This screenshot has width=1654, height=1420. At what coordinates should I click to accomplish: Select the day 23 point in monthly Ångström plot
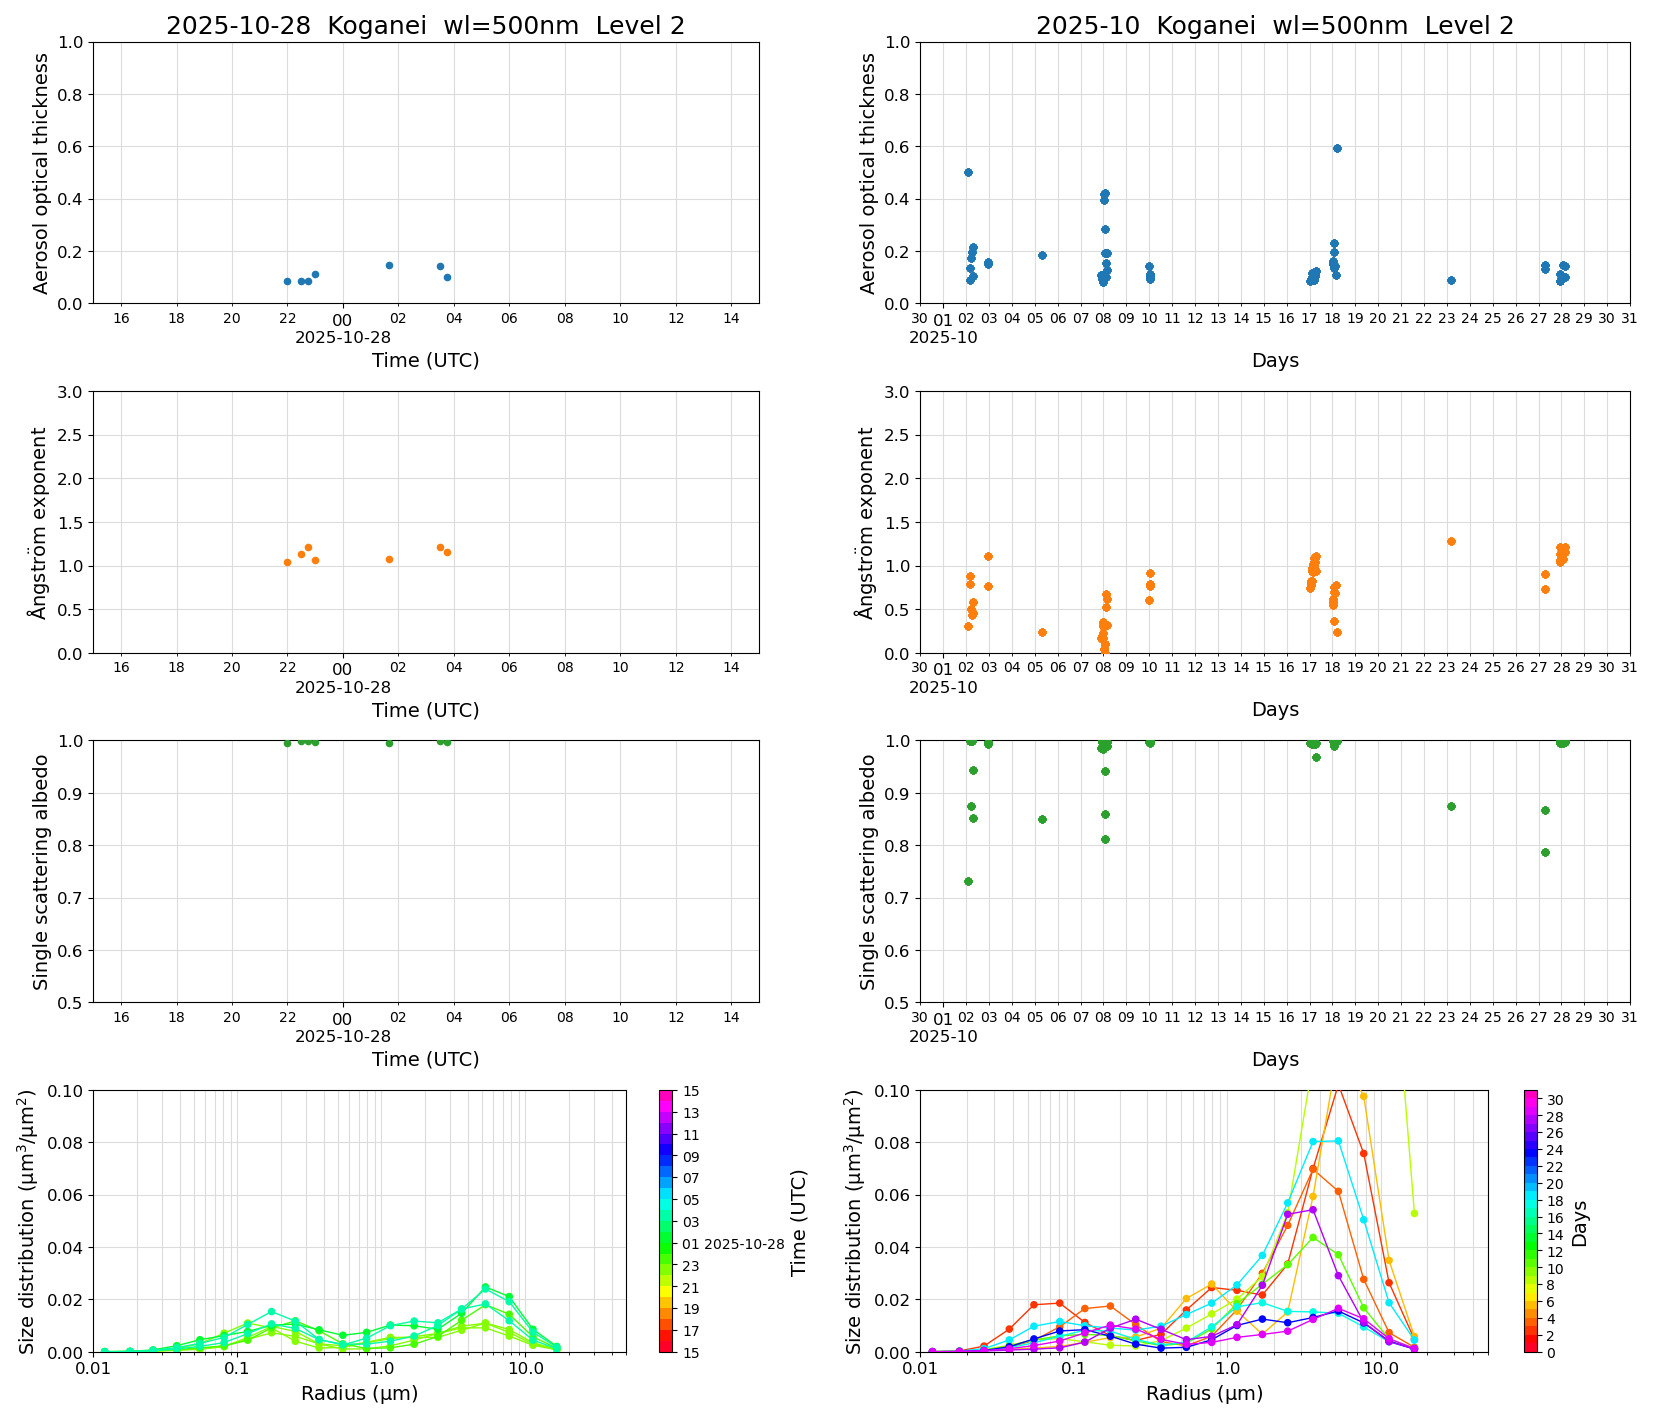(x=1451, y=541)
